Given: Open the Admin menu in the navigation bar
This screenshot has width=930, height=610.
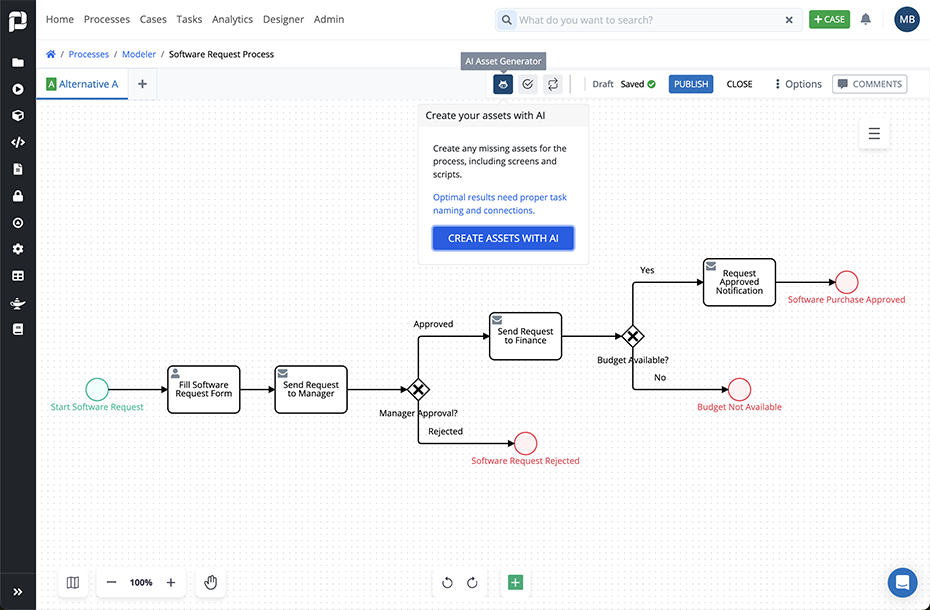Looking at the screenshot, I should point(328,19).
